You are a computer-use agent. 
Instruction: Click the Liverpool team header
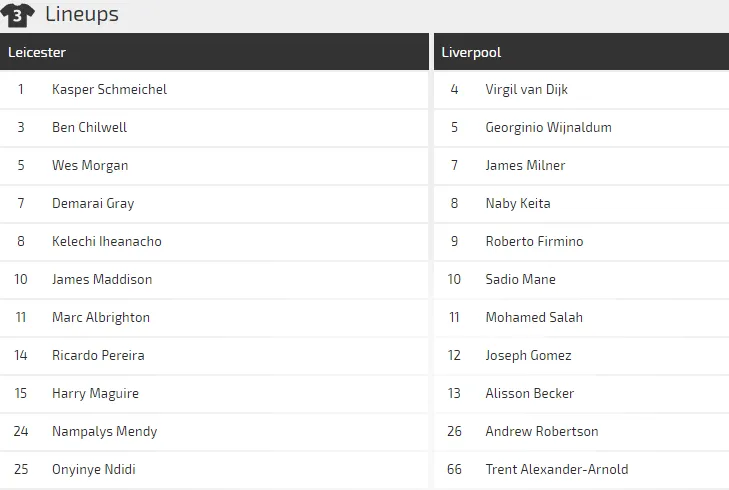(x=471, y=52)
